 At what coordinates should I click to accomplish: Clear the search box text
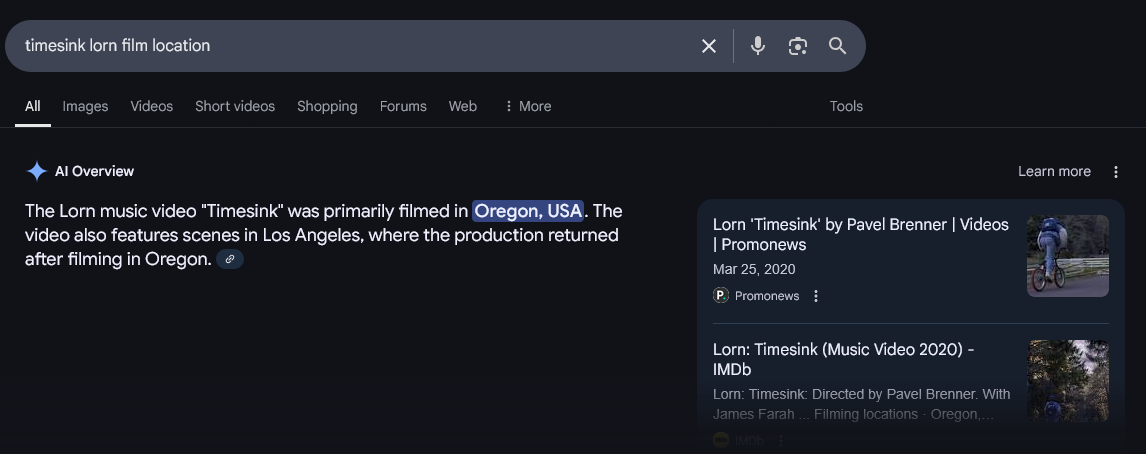pos(709,46)
